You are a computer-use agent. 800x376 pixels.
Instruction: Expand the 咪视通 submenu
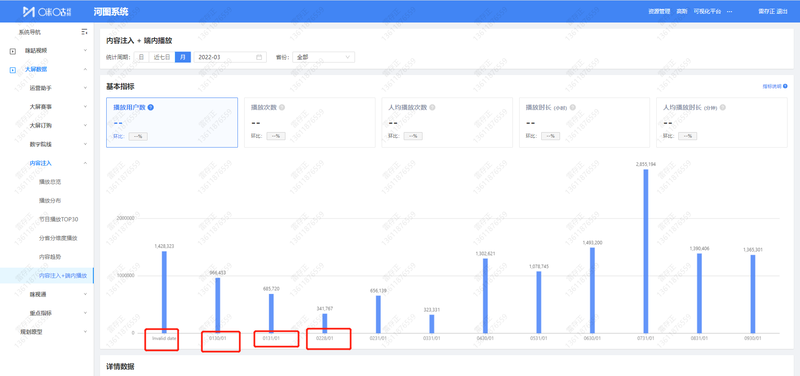[x=85, y=294]
